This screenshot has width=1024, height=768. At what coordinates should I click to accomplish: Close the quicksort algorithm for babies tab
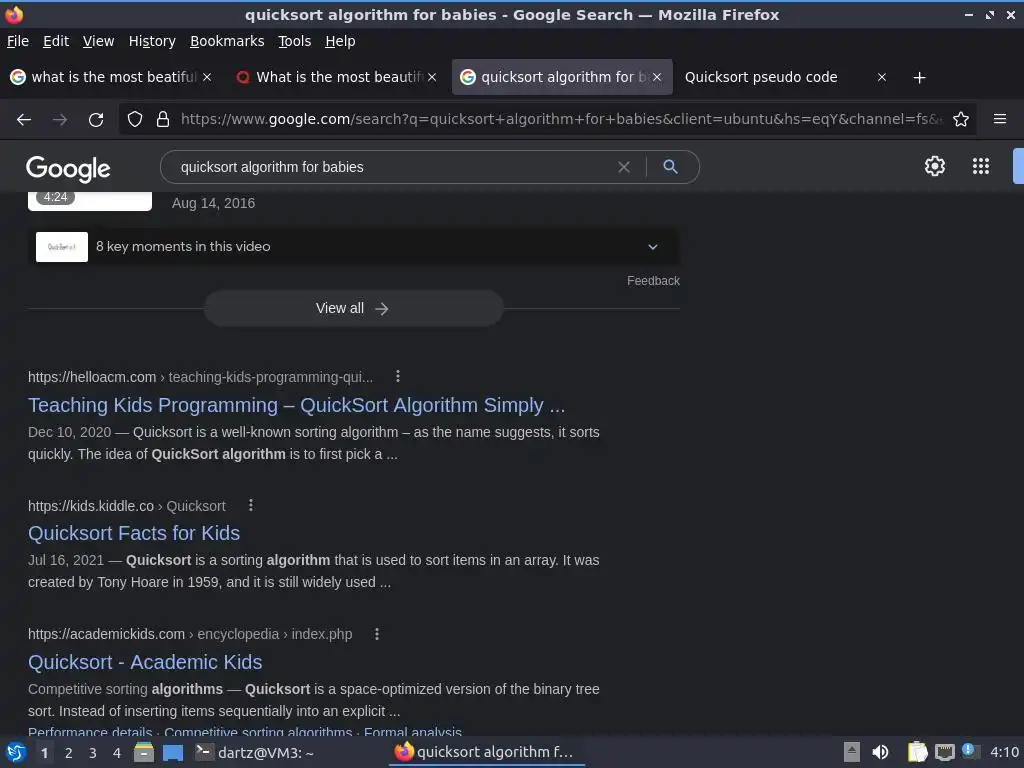(657, 77)
